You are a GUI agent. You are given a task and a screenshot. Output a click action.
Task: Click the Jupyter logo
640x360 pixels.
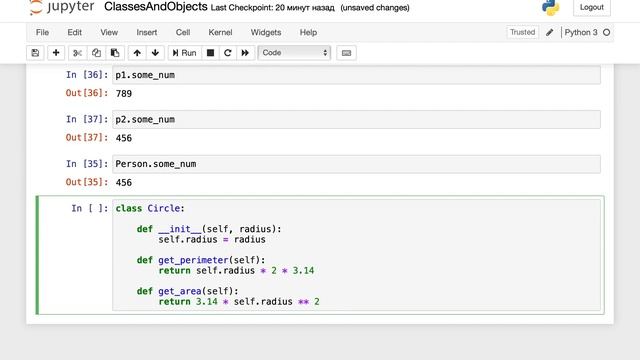[x=62, y=7]
